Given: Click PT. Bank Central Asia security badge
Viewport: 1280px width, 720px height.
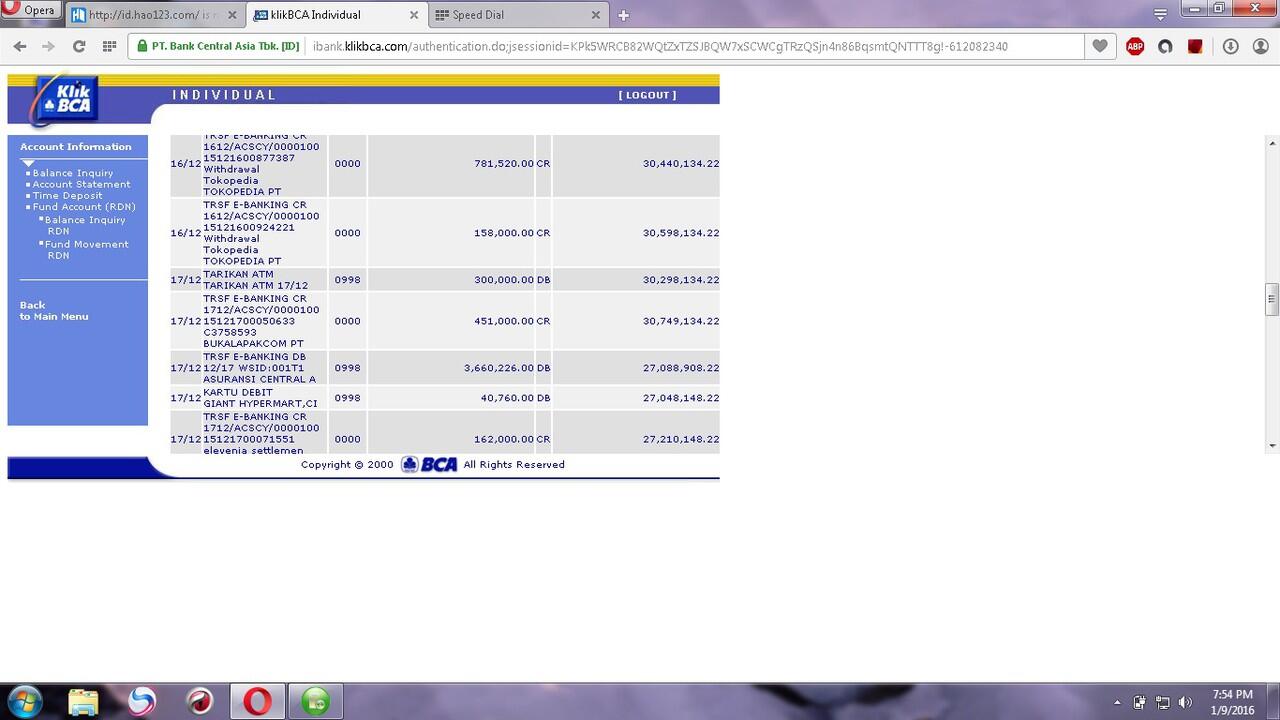Looking at the screenshot, I should coord(217,46).
